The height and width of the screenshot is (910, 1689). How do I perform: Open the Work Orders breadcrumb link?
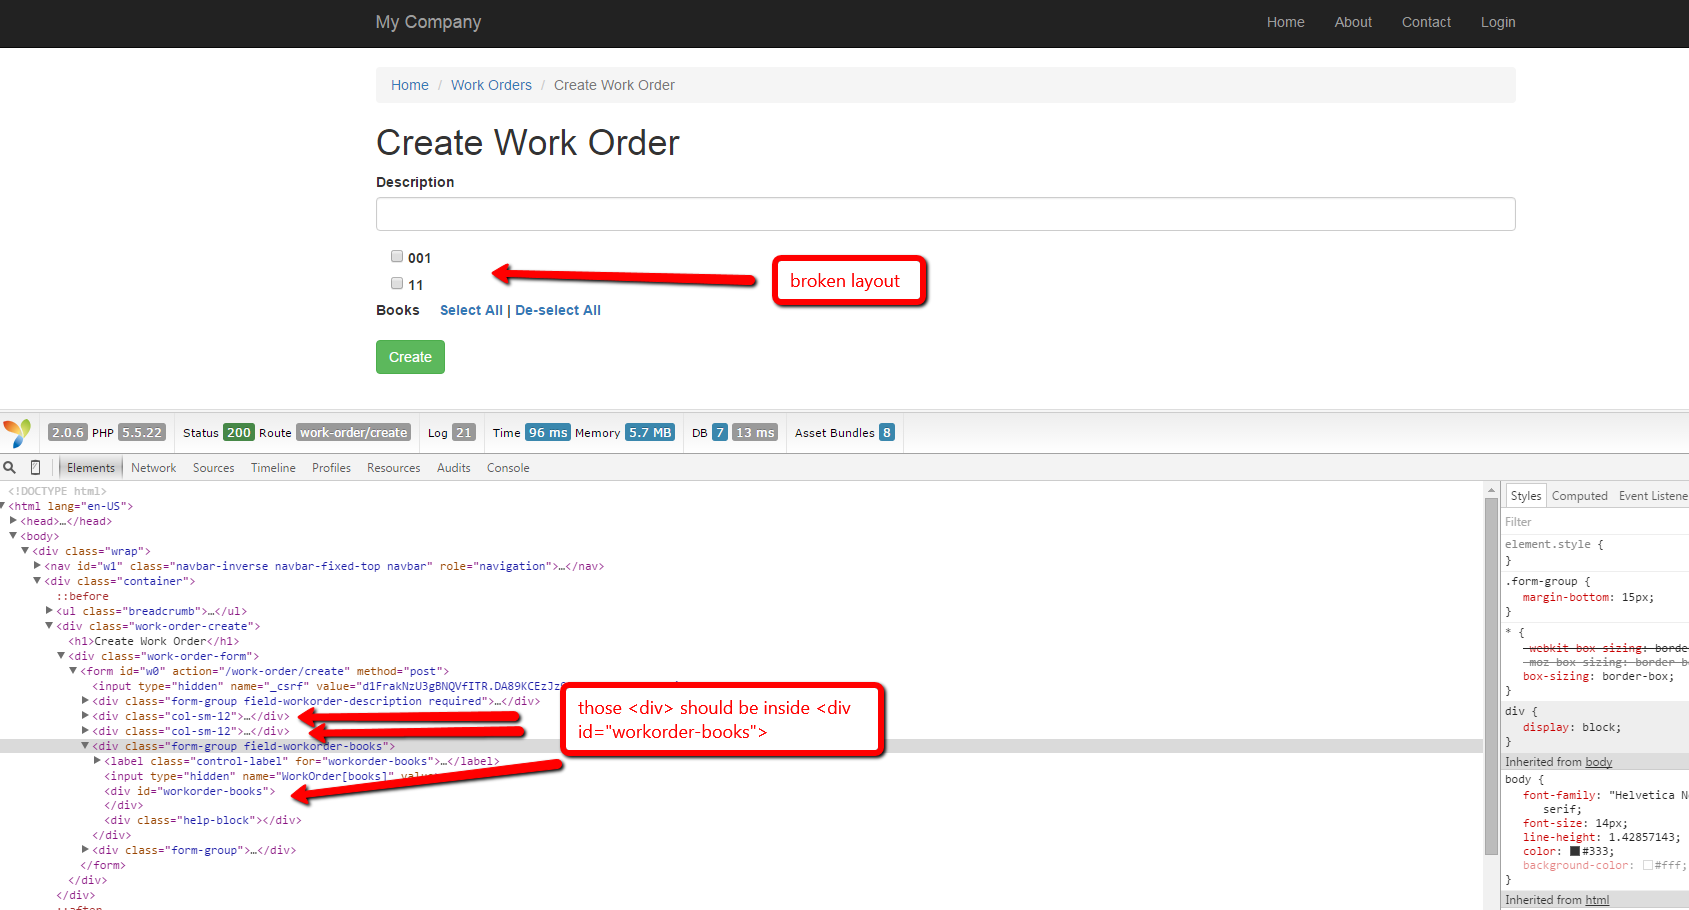coord(491,85)
